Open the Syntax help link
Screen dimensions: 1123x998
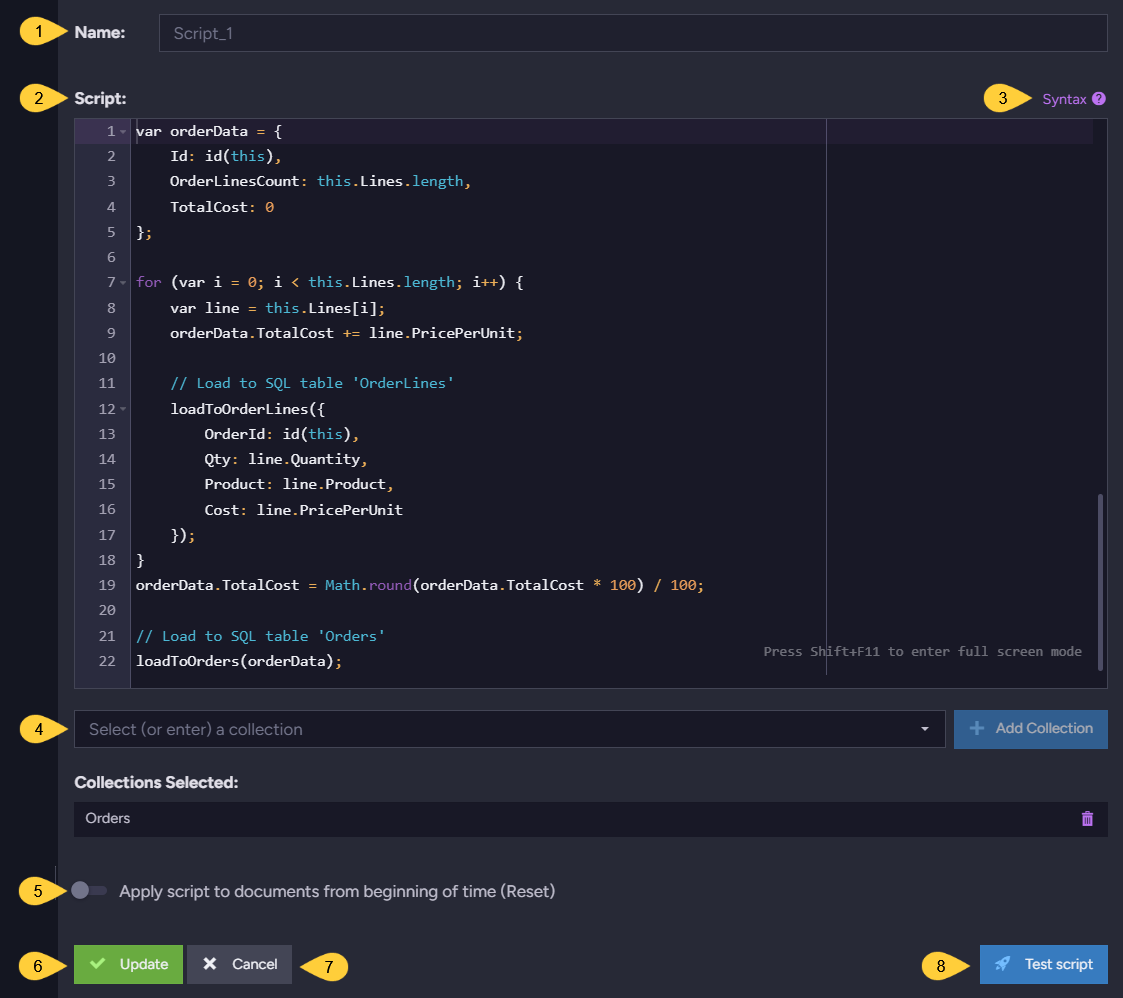tap(1064, 99)
